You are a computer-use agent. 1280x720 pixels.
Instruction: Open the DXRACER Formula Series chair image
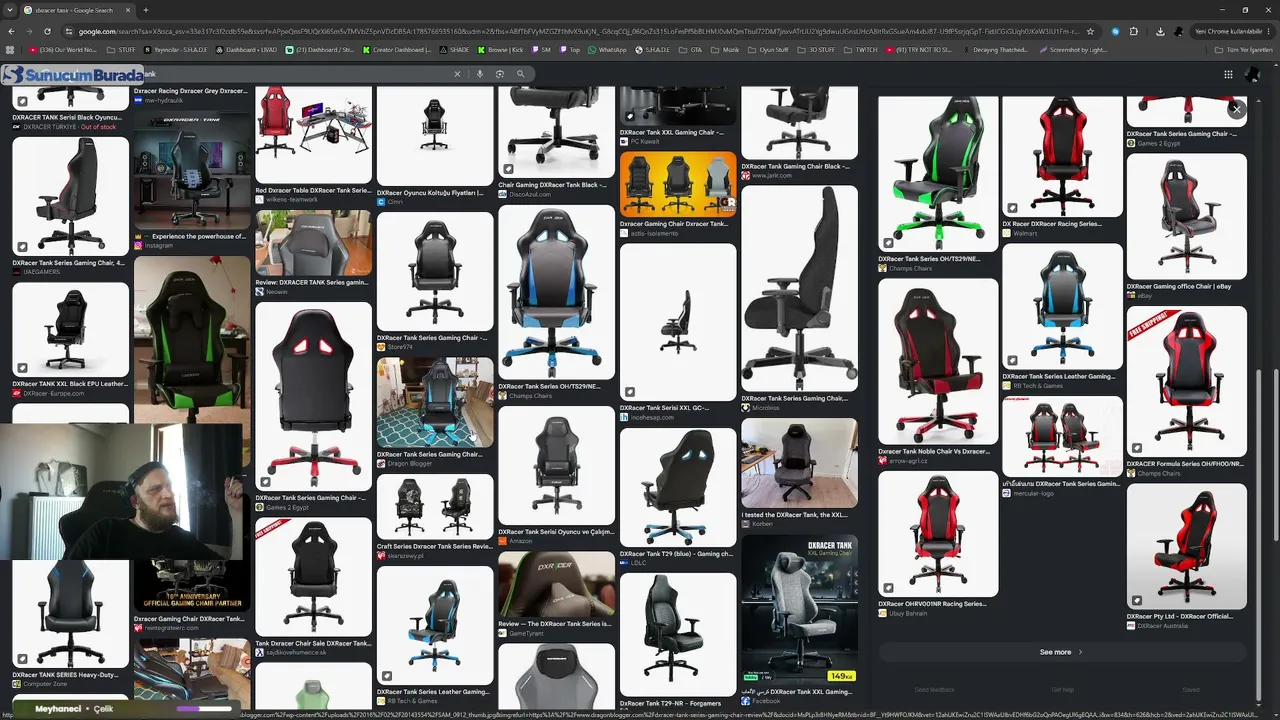click(1187, 382)
